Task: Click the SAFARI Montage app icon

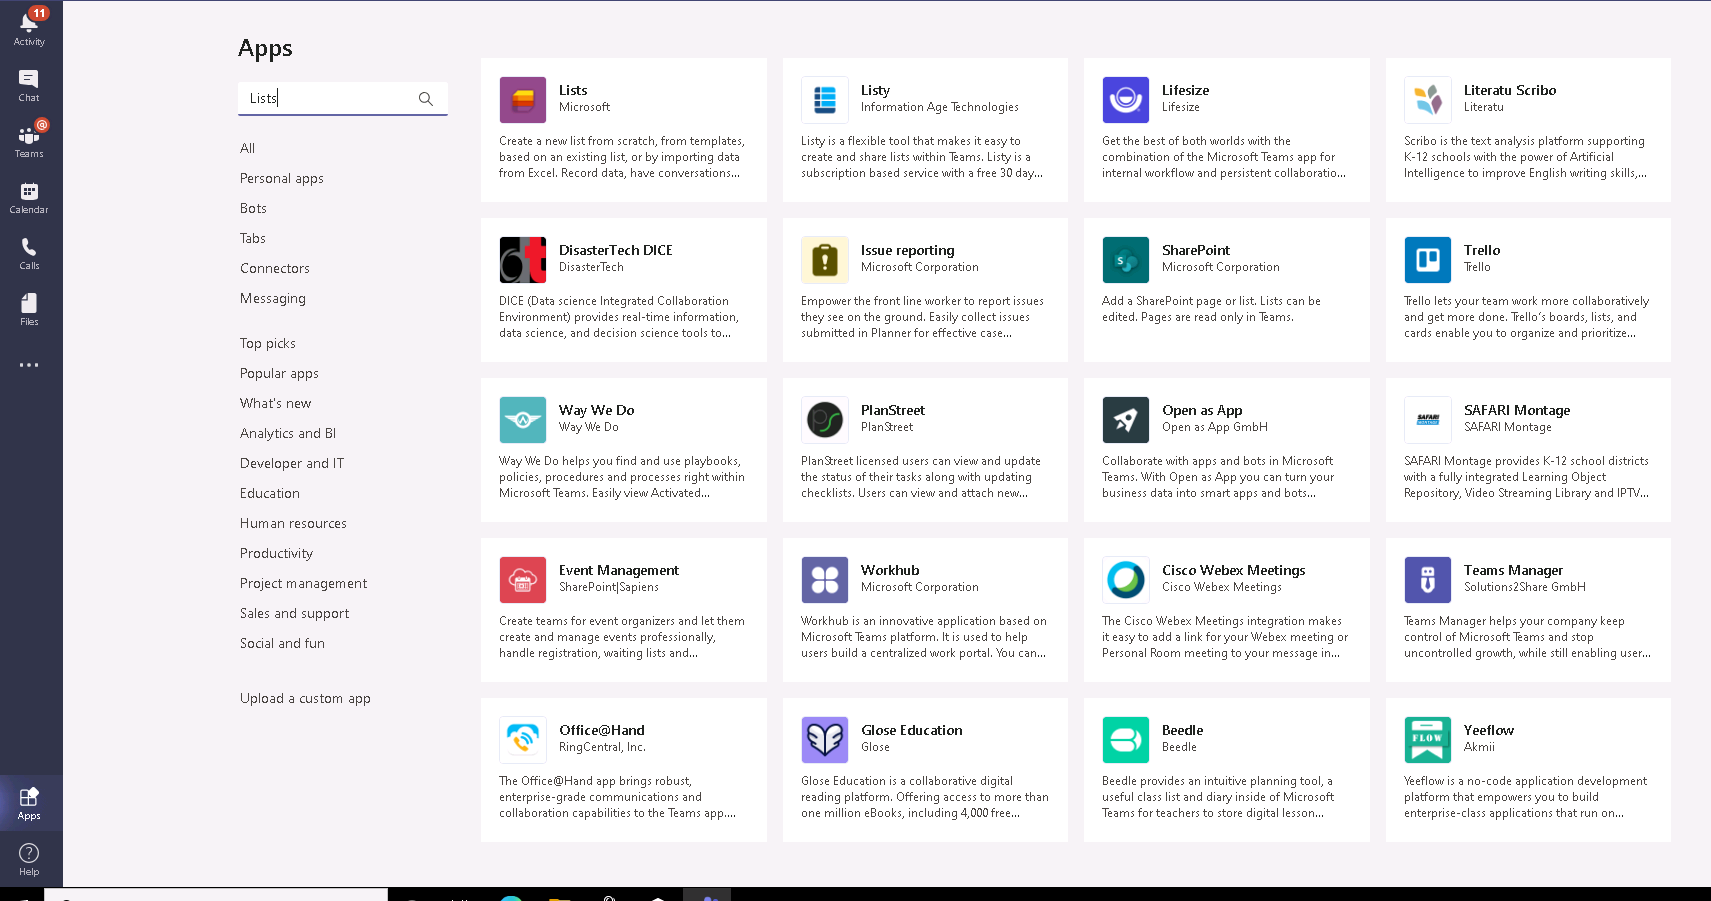Action: coord(1428,420)
